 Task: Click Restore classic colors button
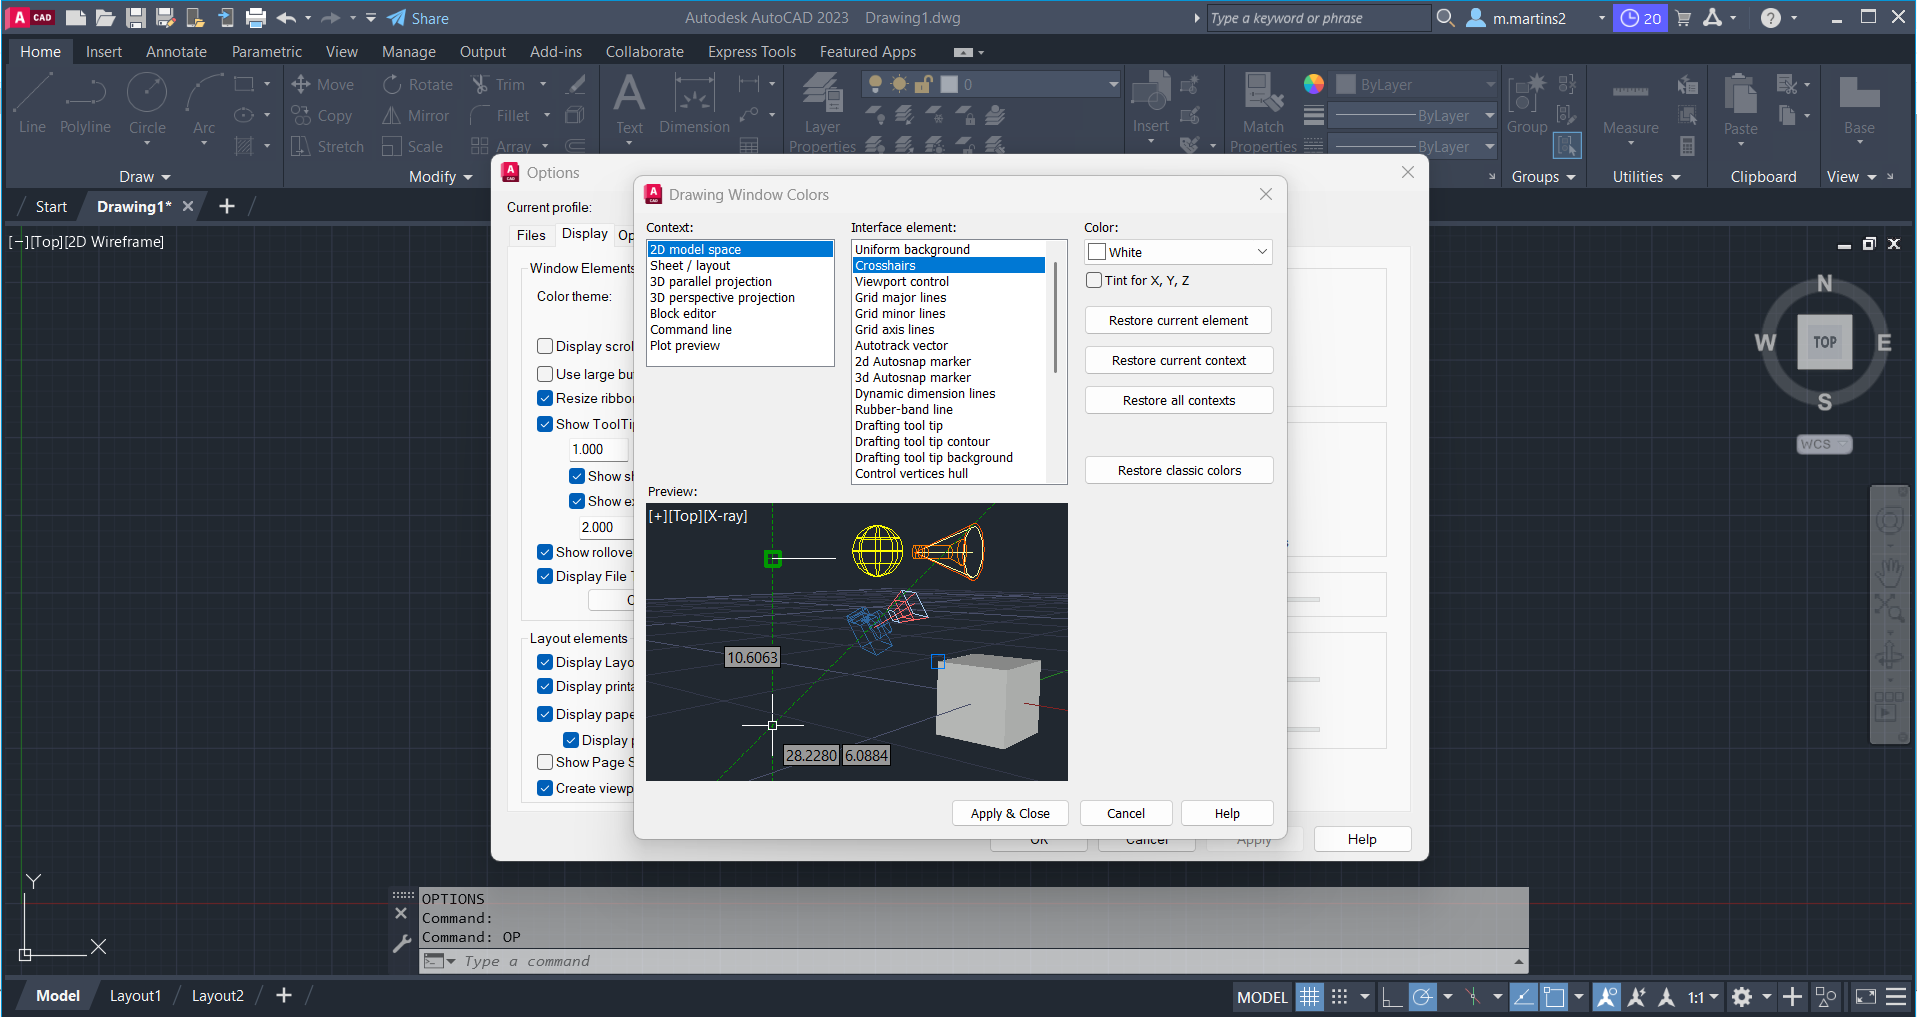(x=1179, y=471)
